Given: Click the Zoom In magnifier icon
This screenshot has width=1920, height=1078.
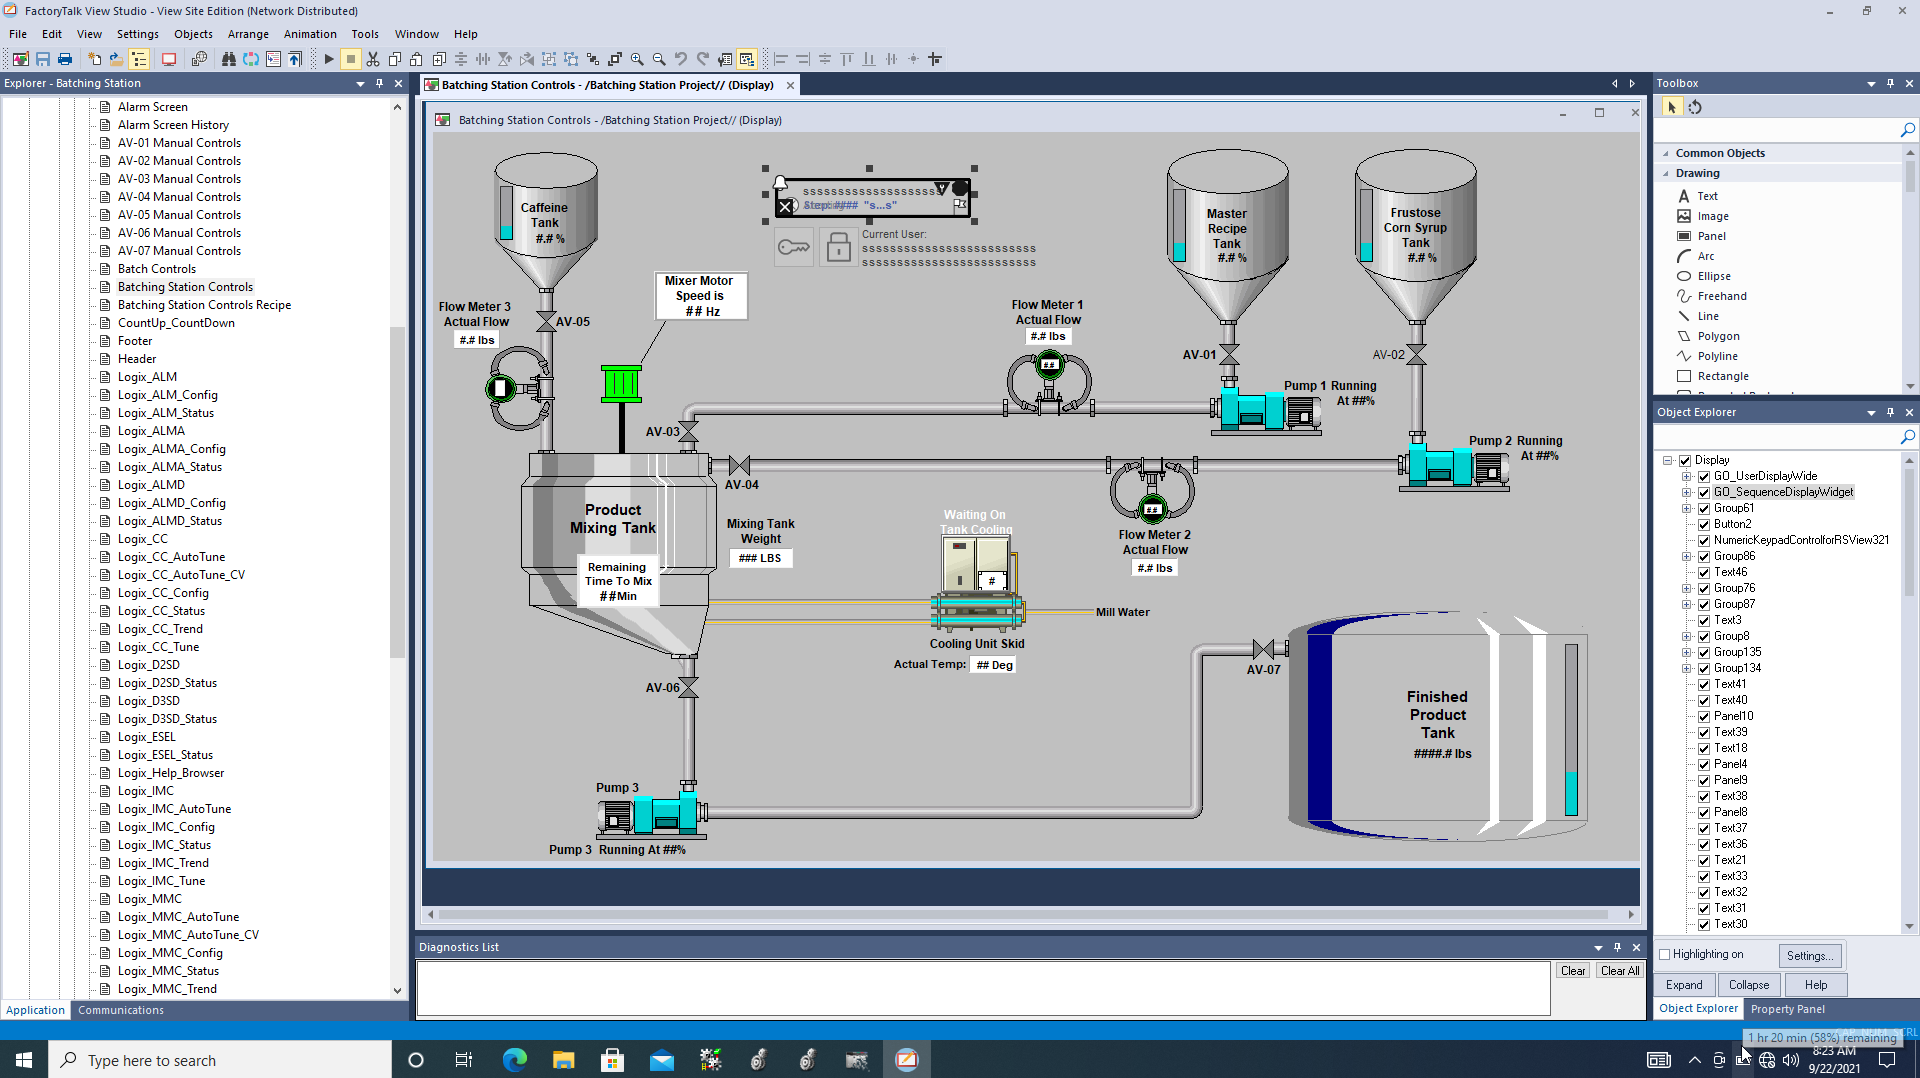Looking at the screenshot, I should coord(637,59).
